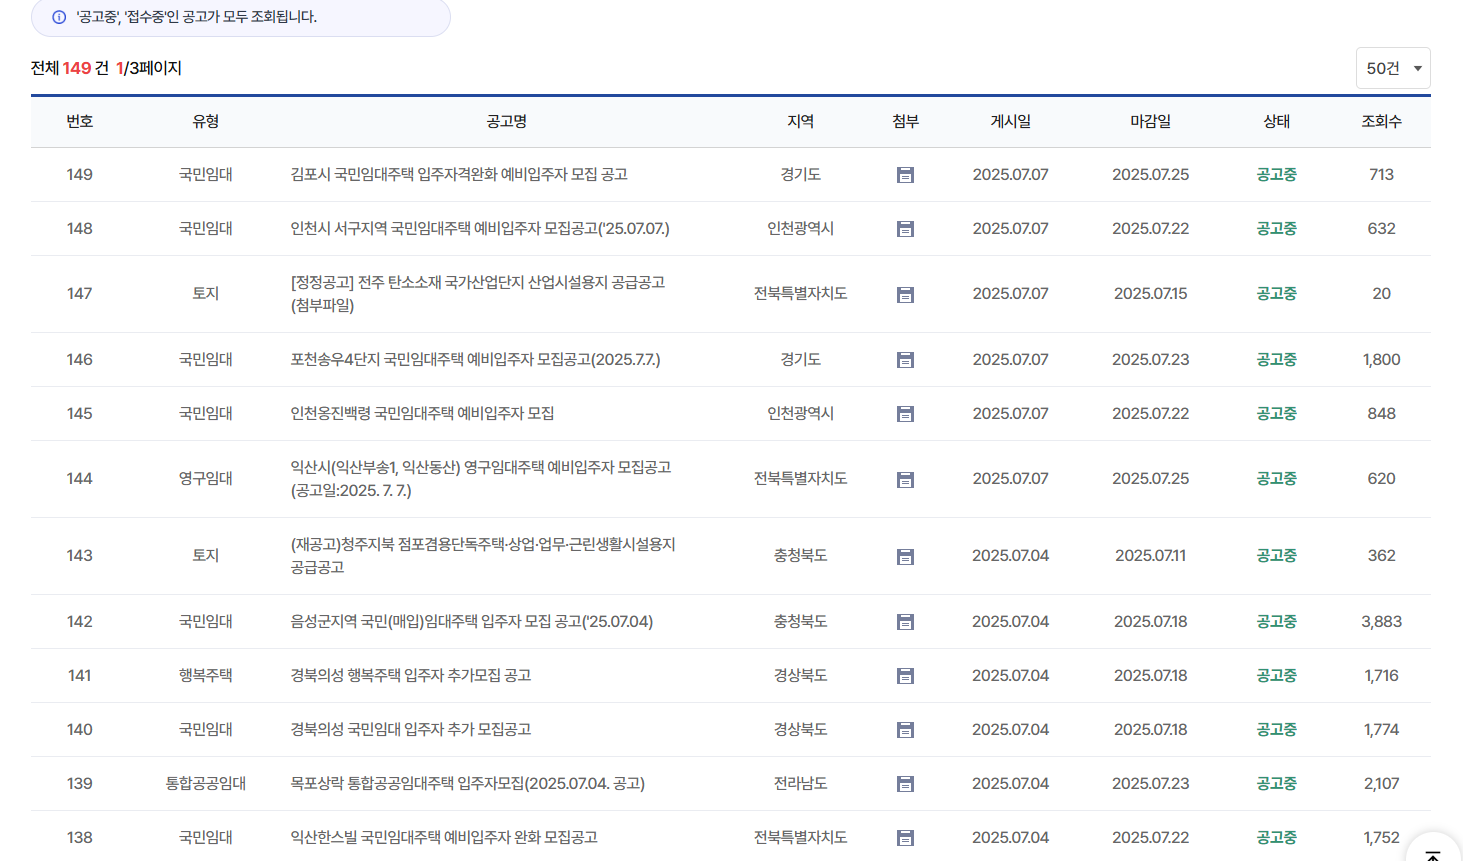Click the 게시일 column header
The height and width of the screenshot is (861, 1463).
(1011, 121)
